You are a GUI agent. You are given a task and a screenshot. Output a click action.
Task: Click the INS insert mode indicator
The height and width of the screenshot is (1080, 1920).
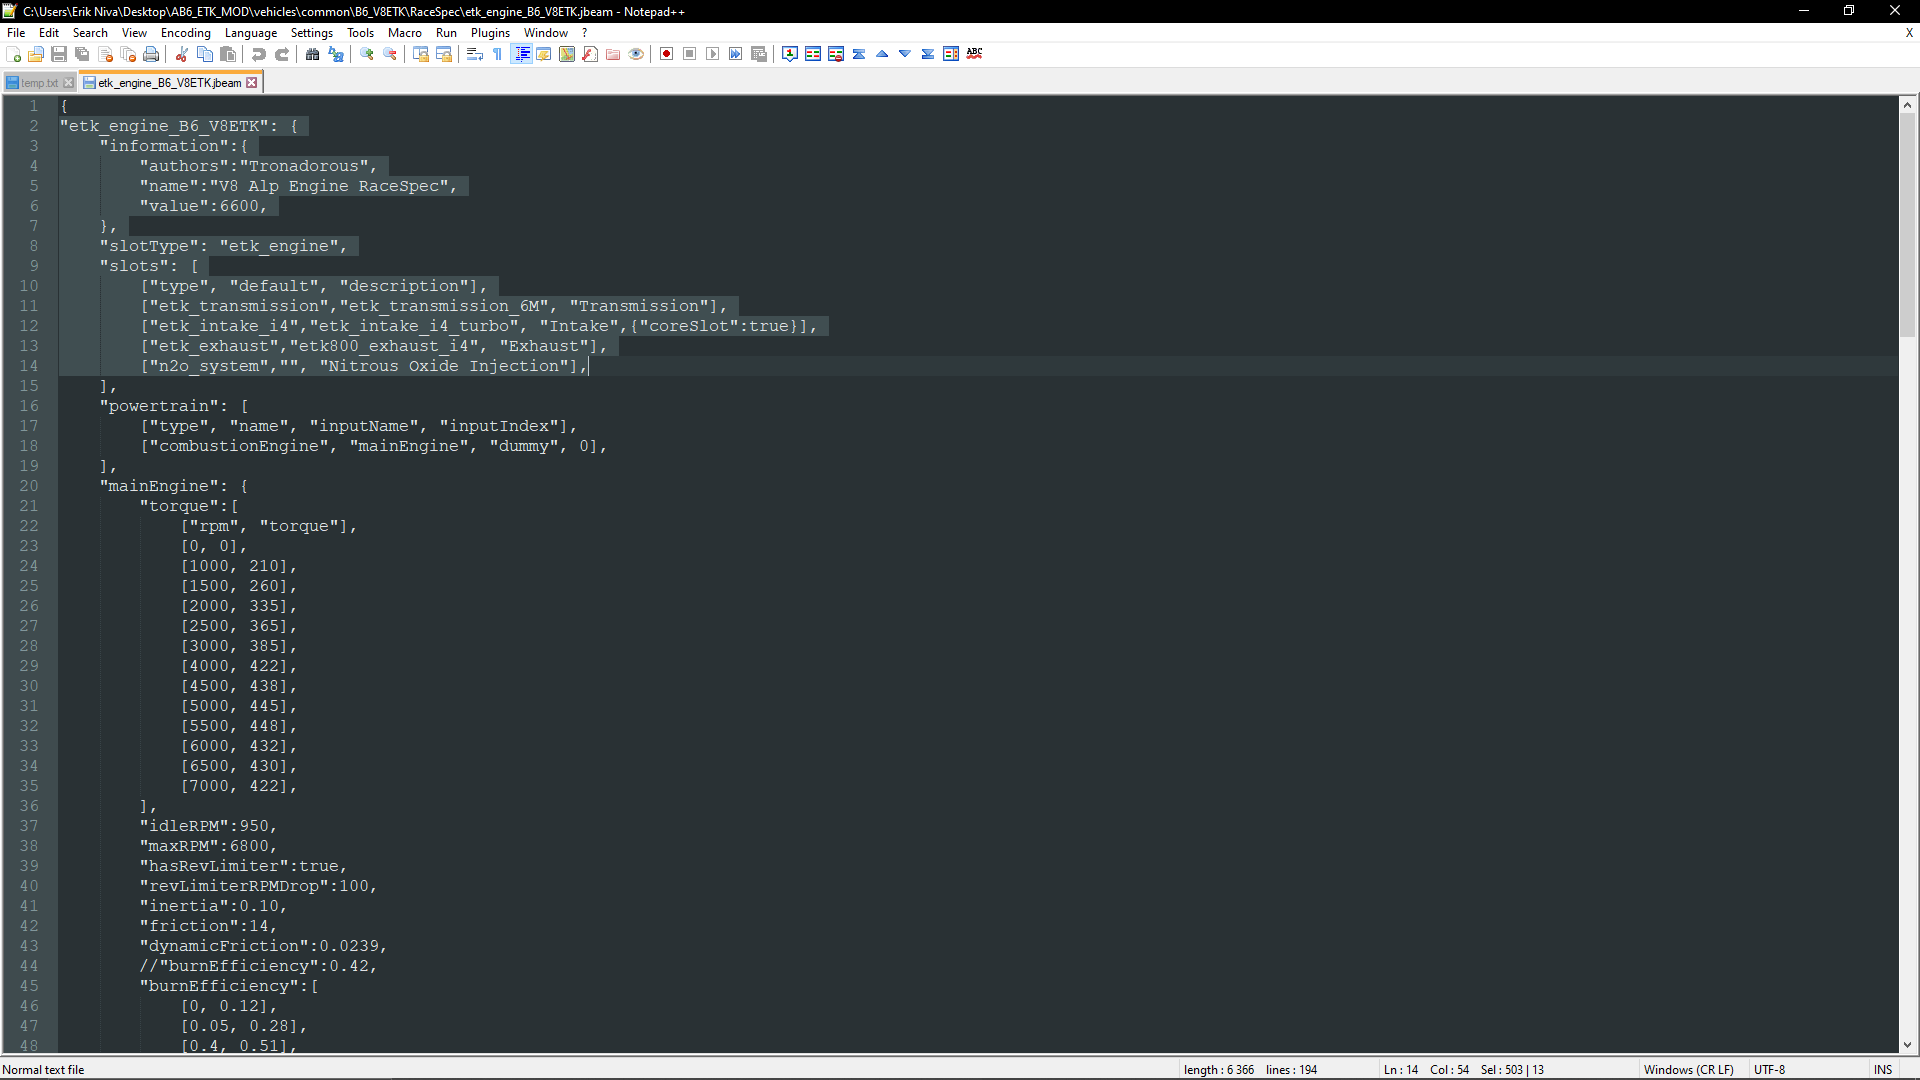(x=1883, y=1070)
